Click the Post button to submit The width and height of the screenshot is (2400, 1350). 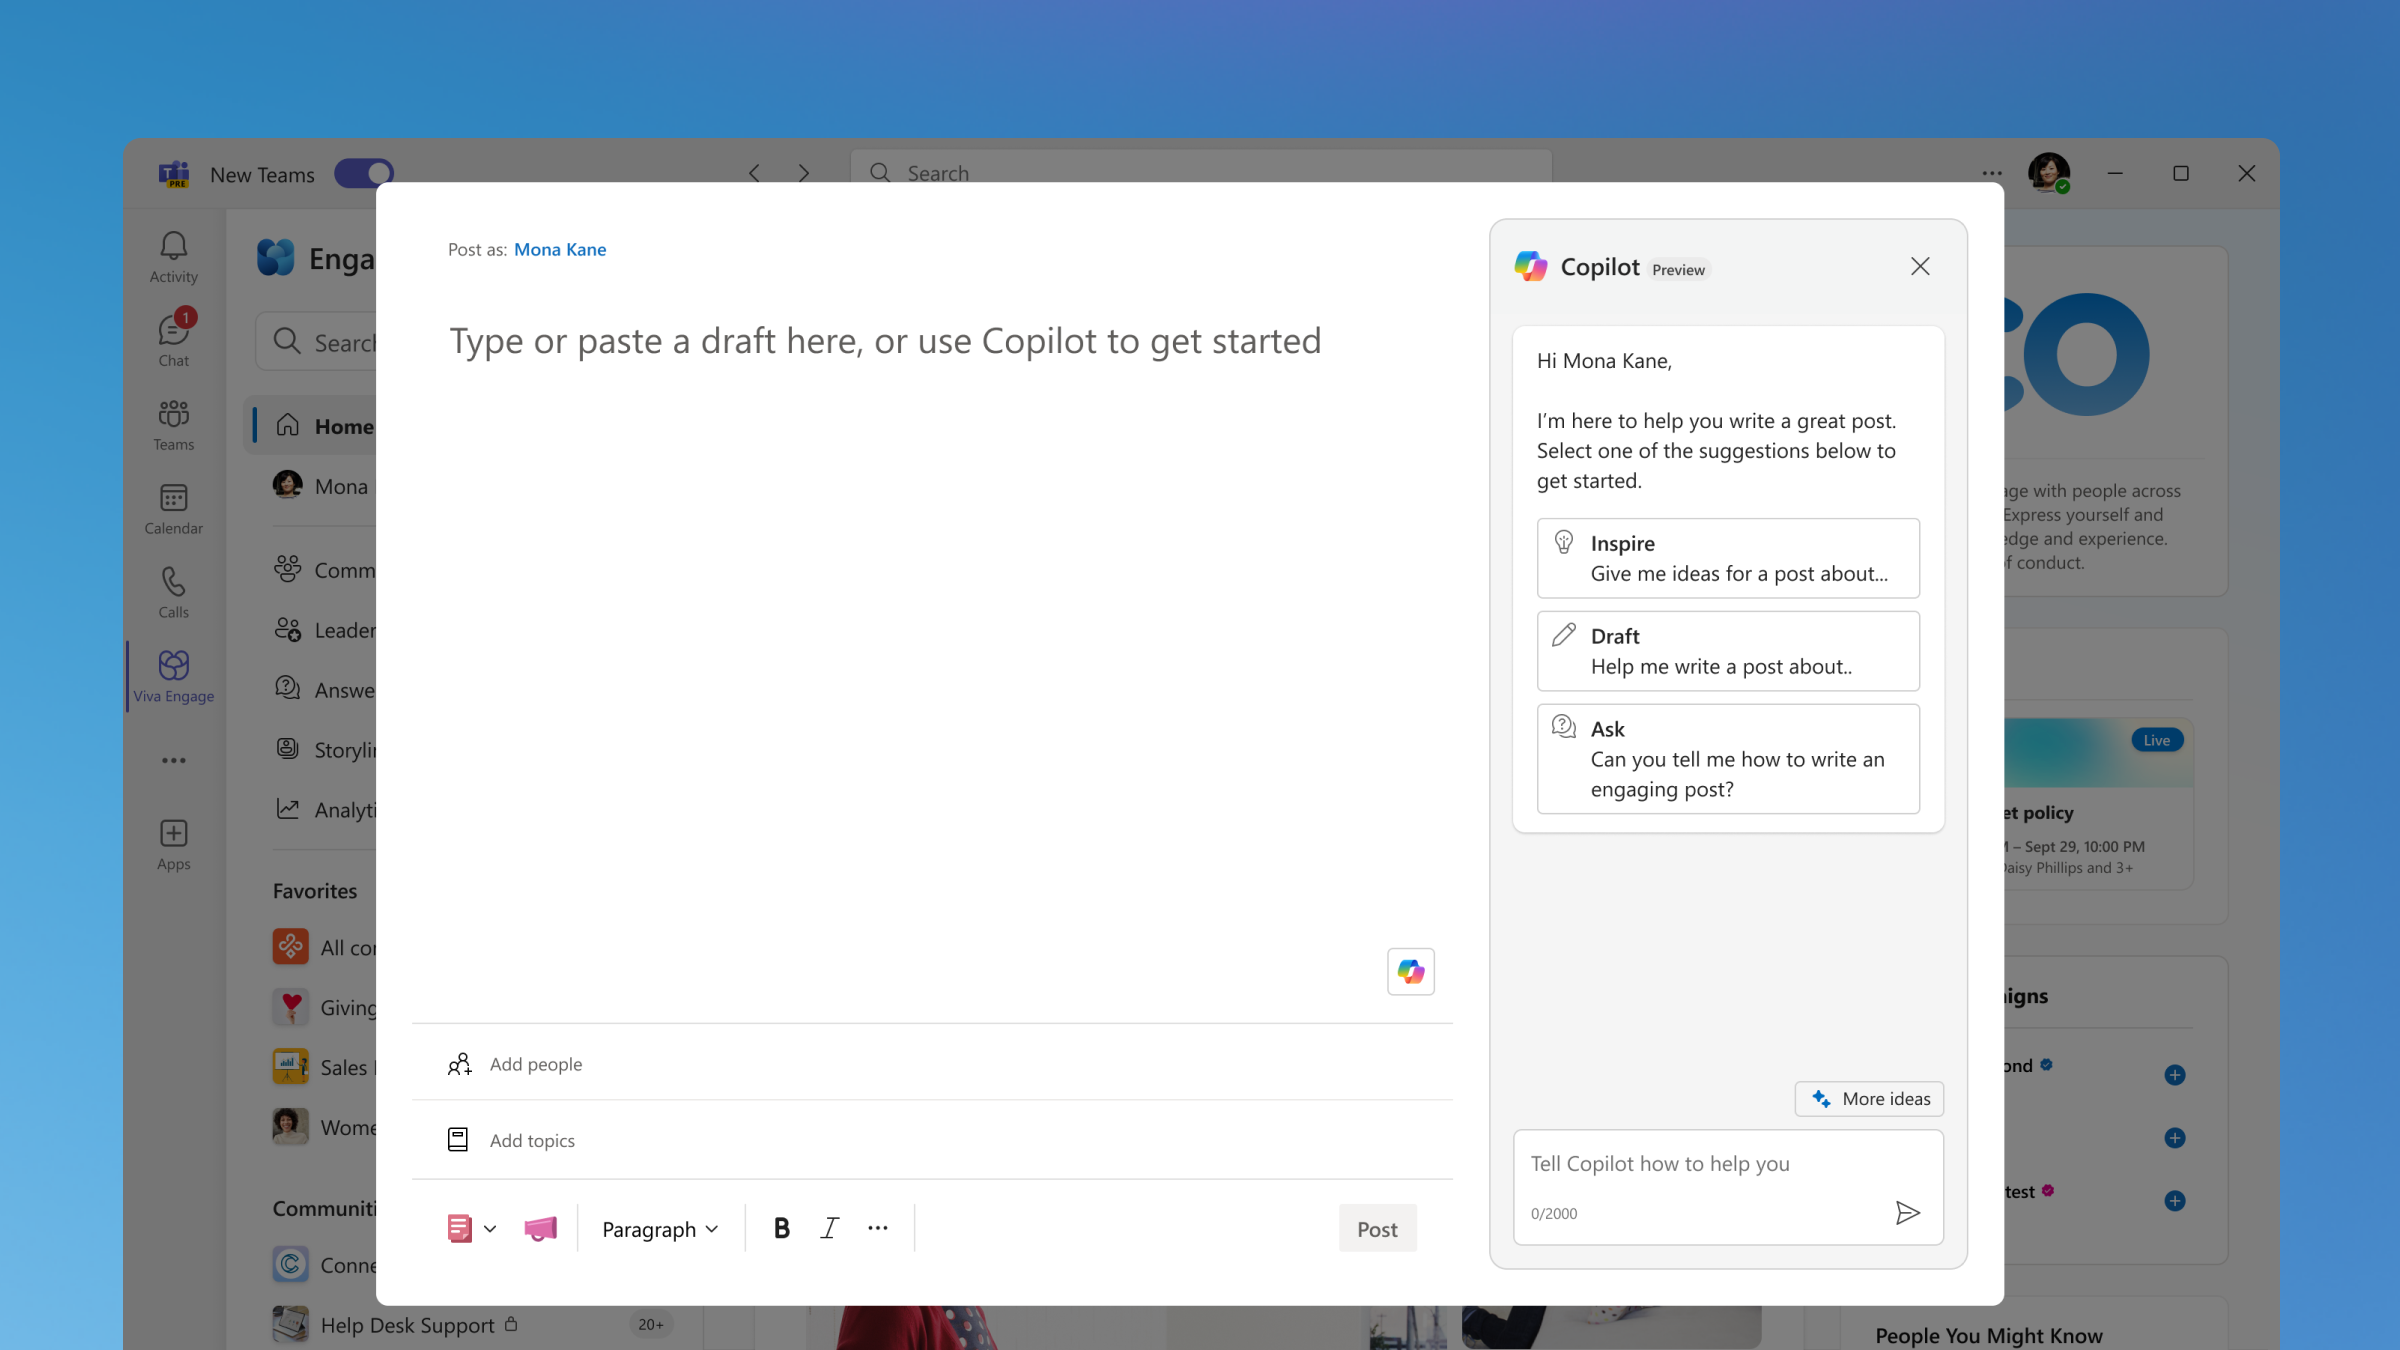coord(1378,1228)
